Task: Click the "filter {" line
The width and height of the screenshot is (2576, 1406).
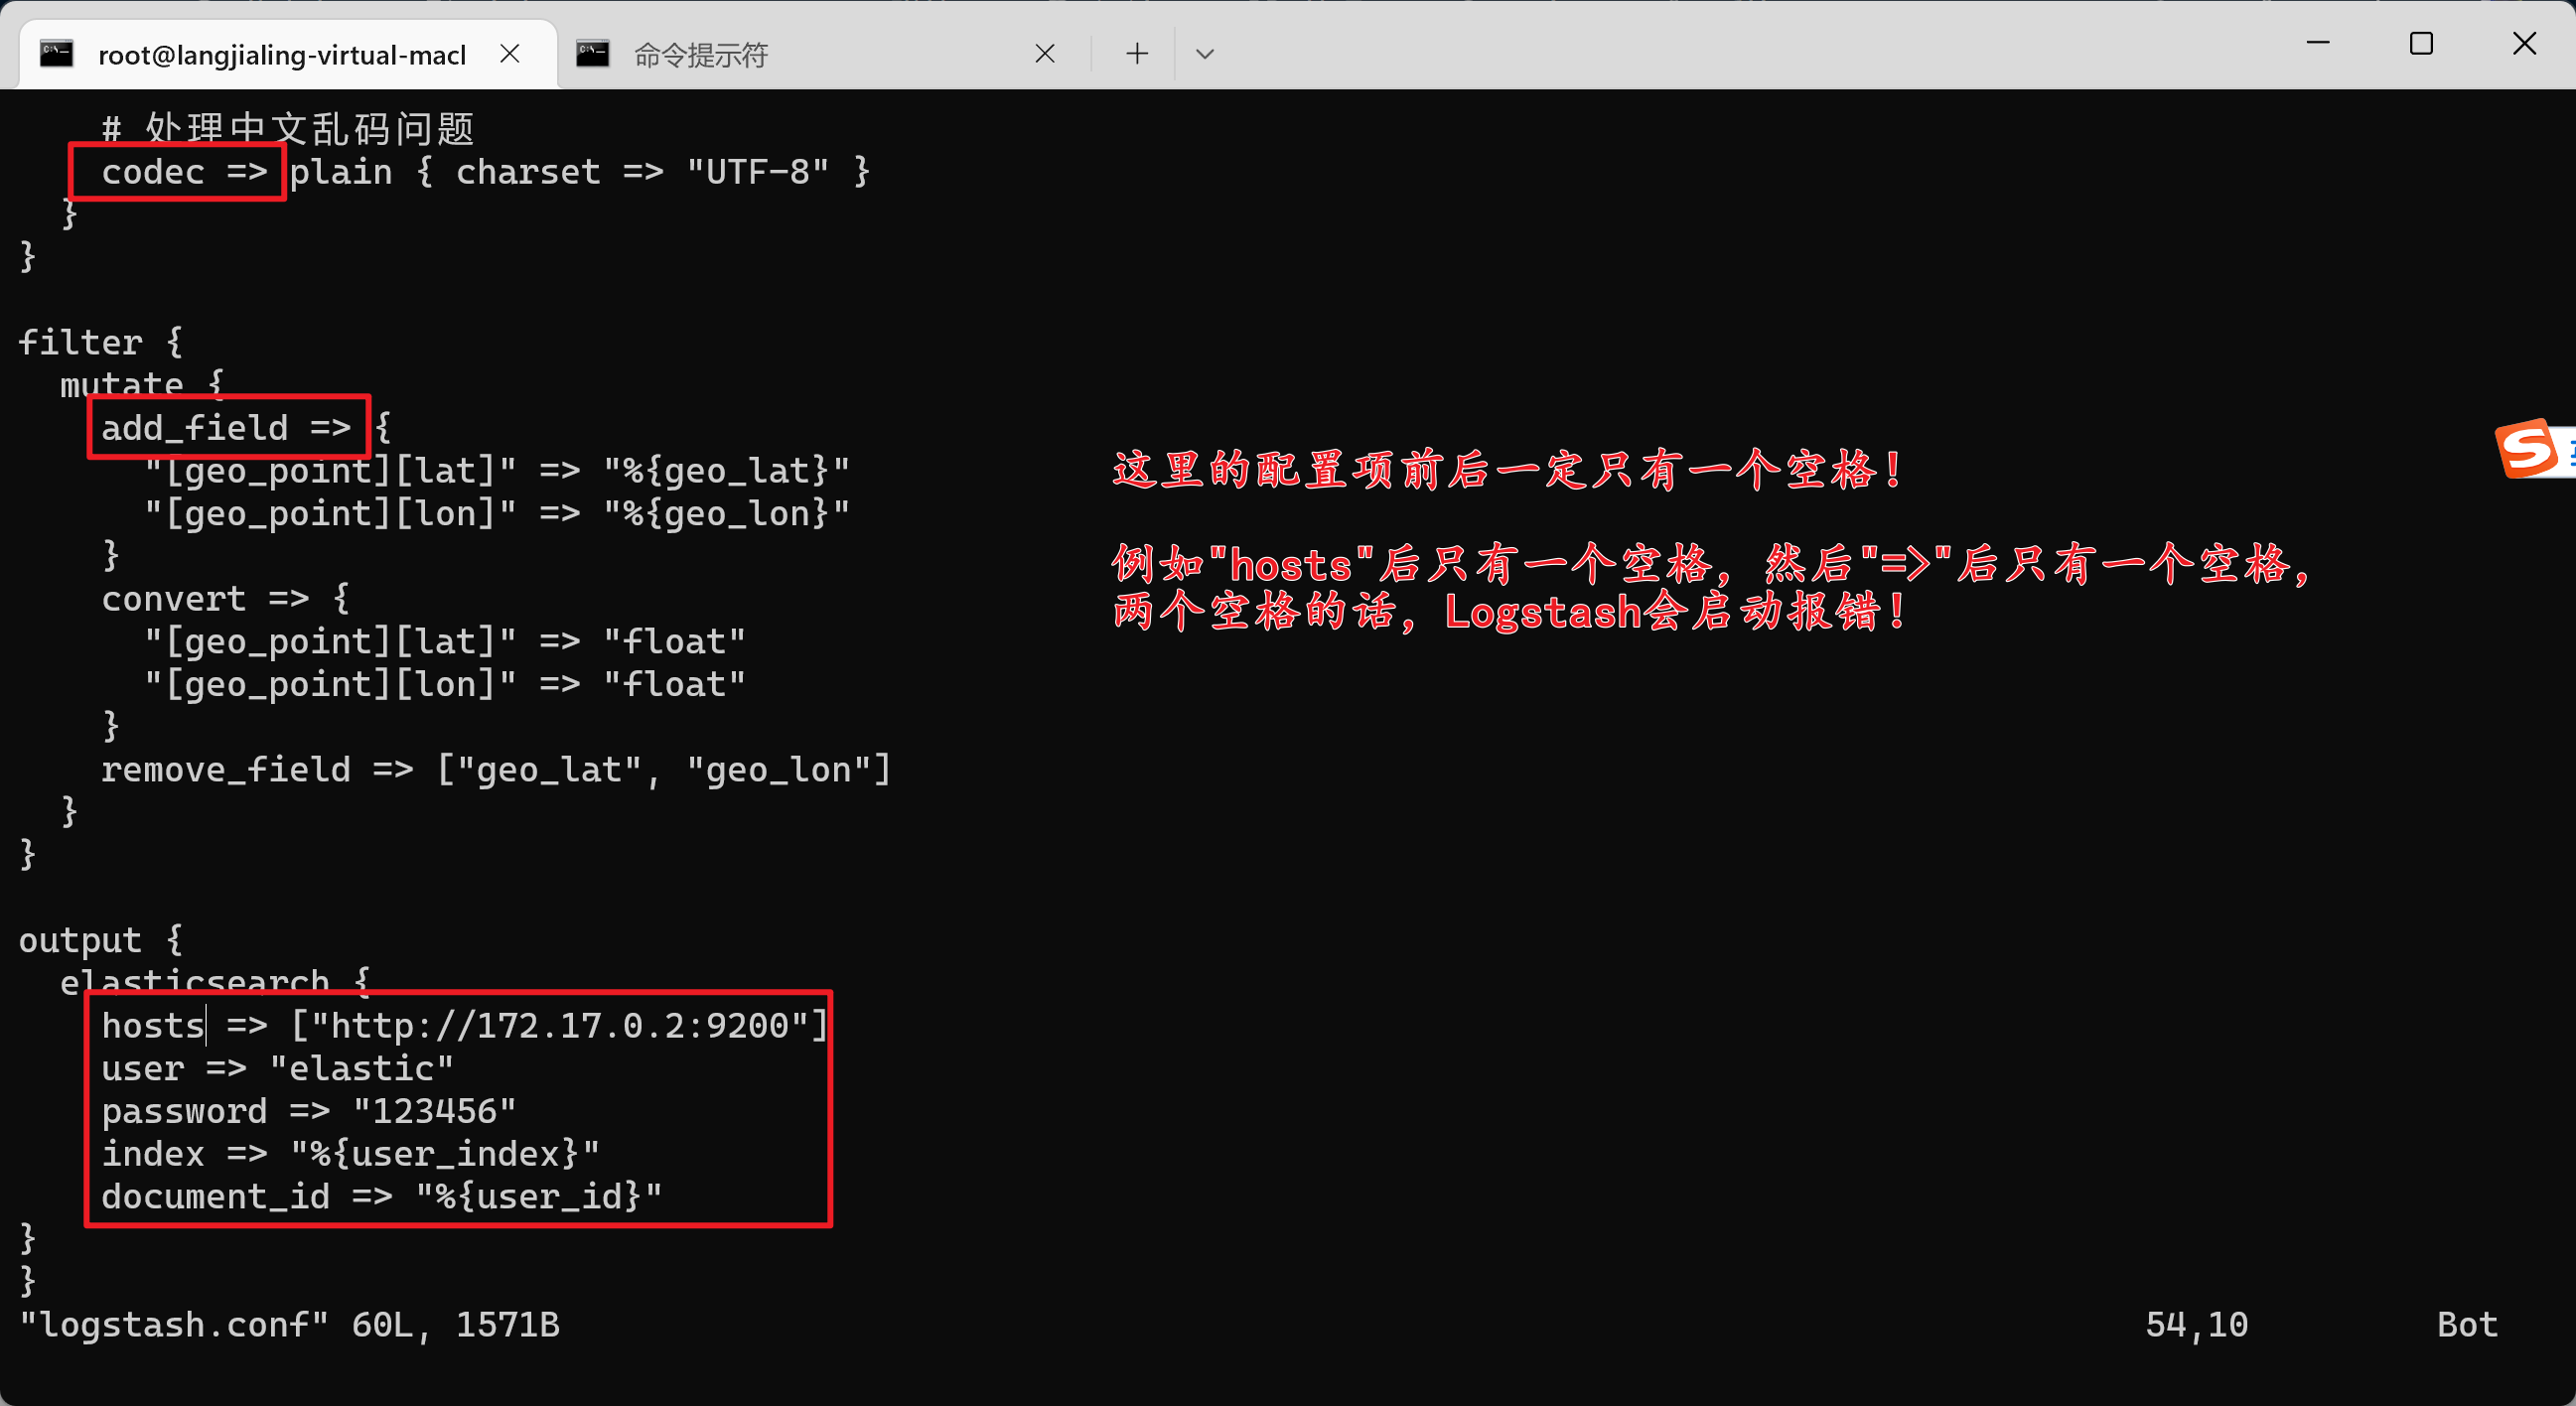Action: click(x=101, y=342)
